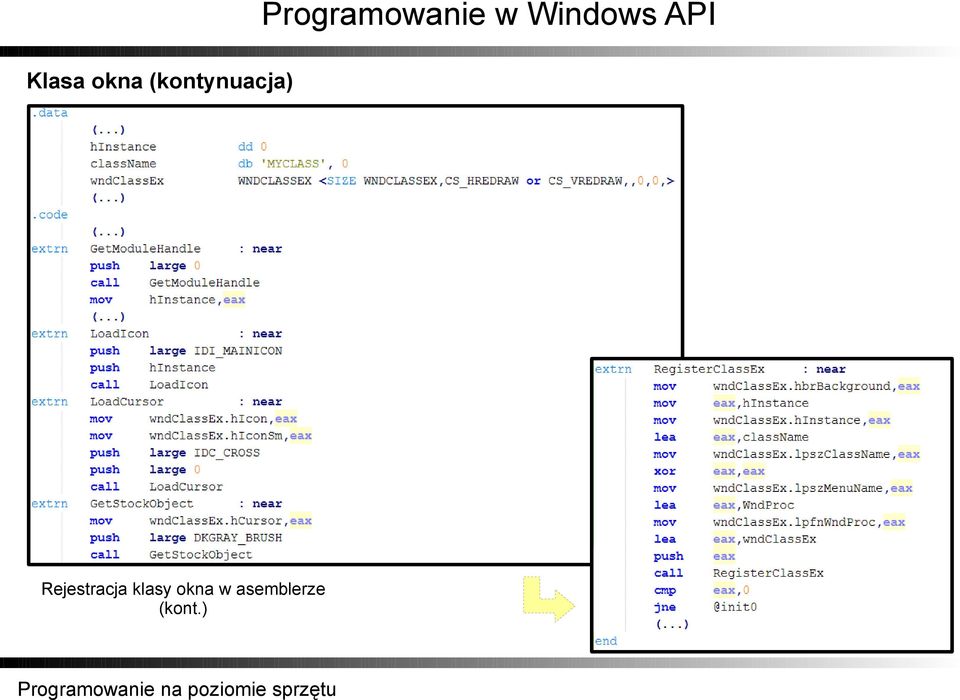
Task: Click the "mov wndClassEx.lpszMenuName,eax" instruction
Action: 783,489
